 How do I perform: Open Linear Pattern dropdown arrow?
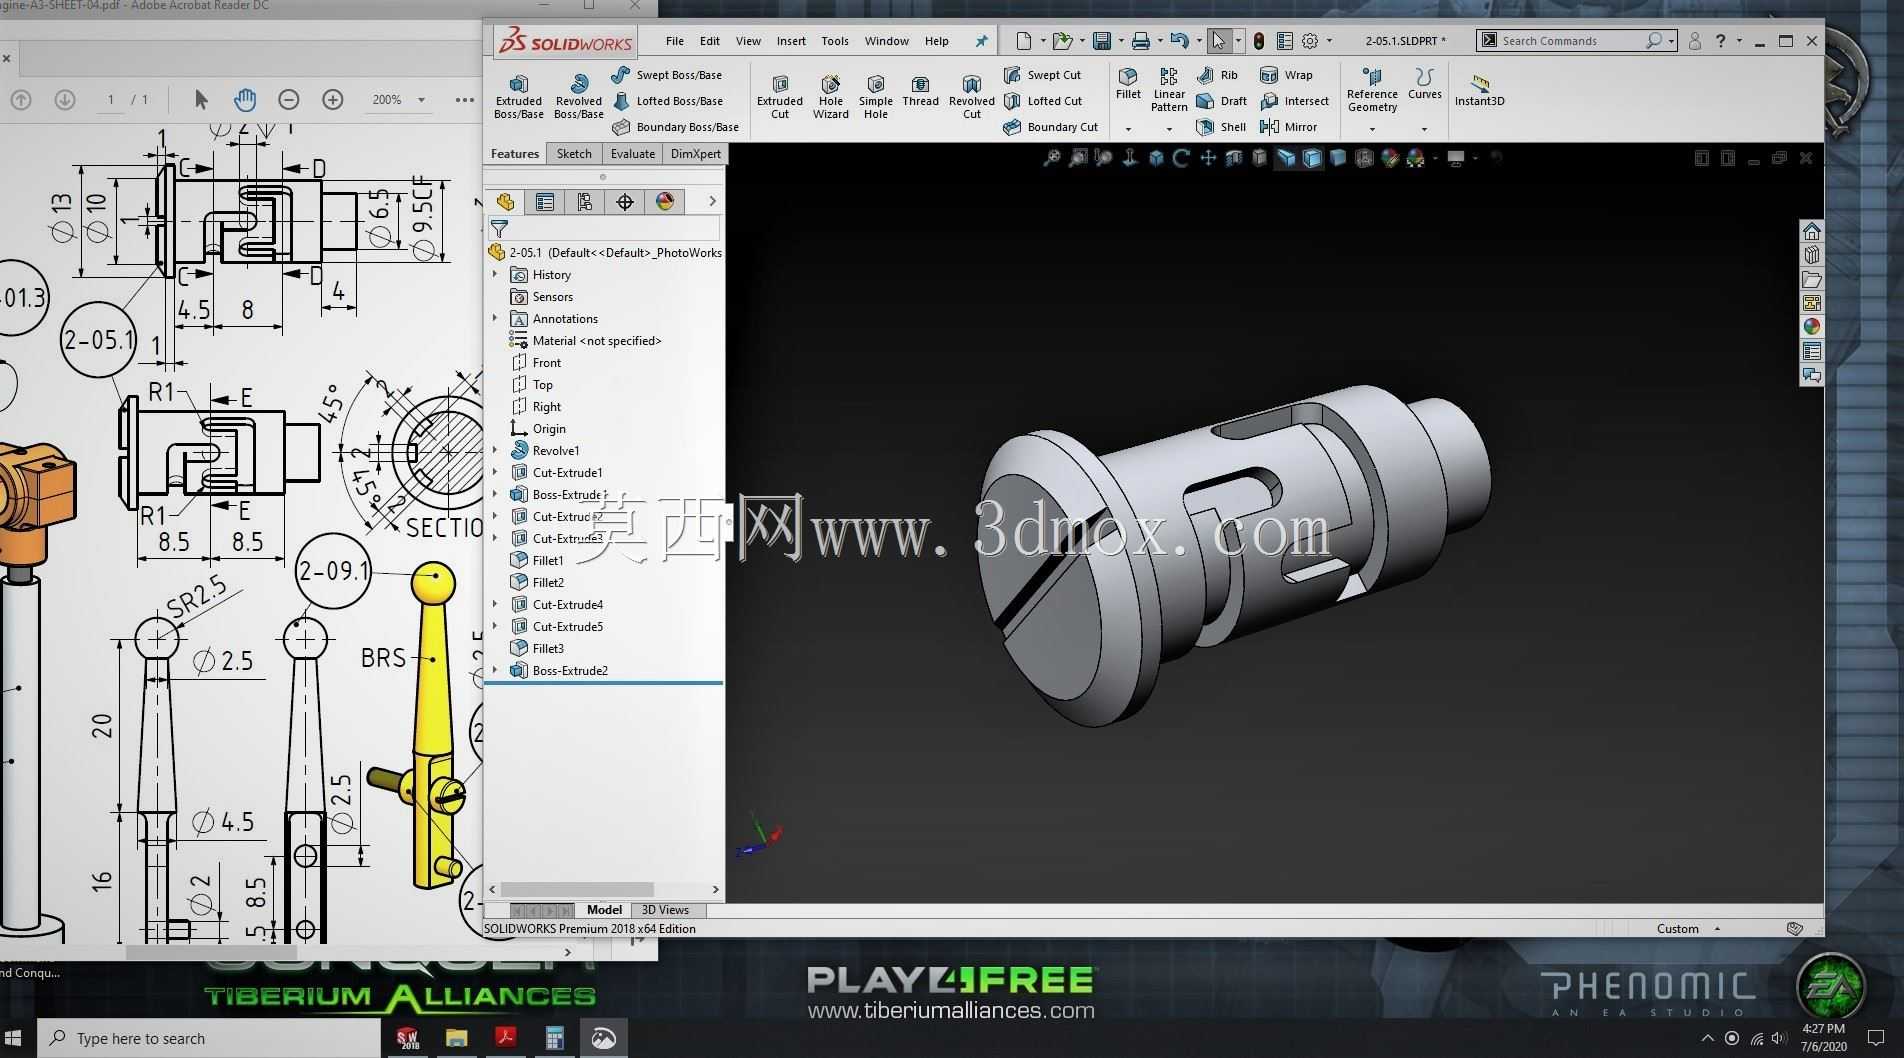[x=1169, y=129]
